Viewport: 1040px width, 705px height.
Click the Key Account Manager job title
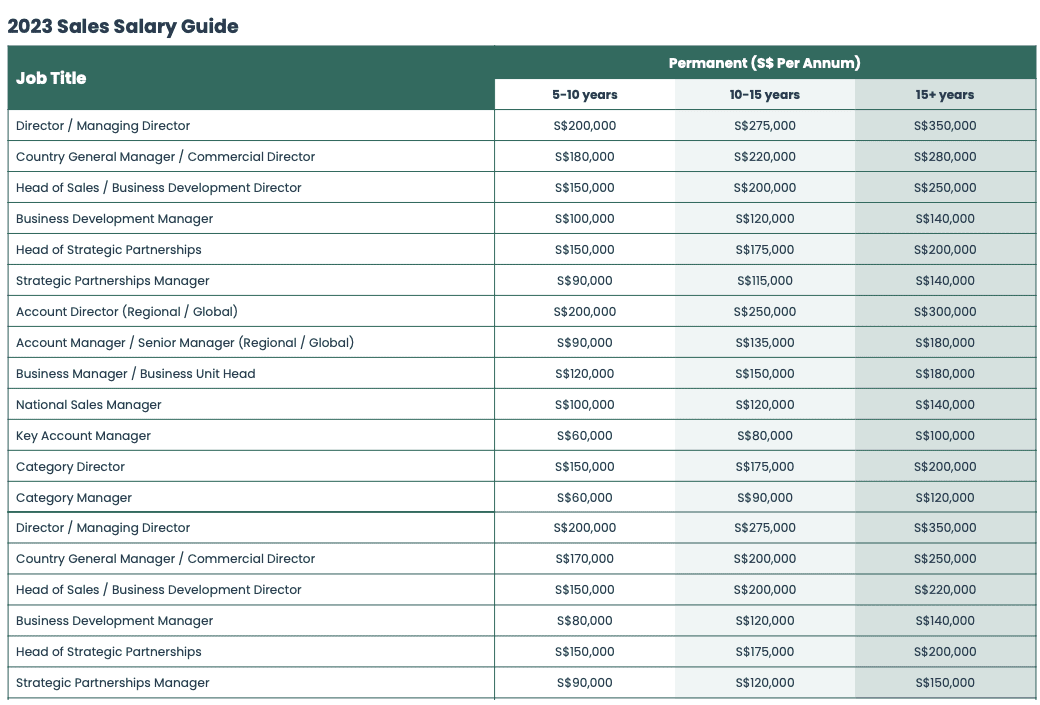84,436
